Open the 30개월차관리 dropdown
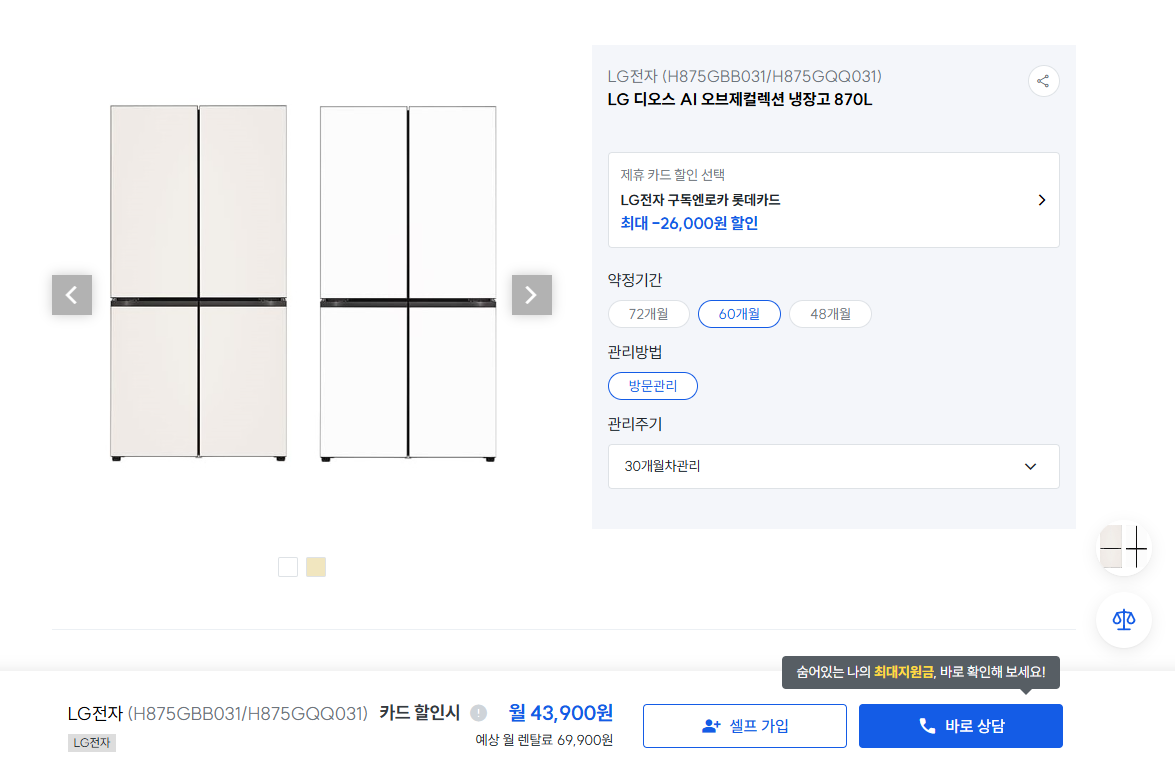 coord(833,467)
